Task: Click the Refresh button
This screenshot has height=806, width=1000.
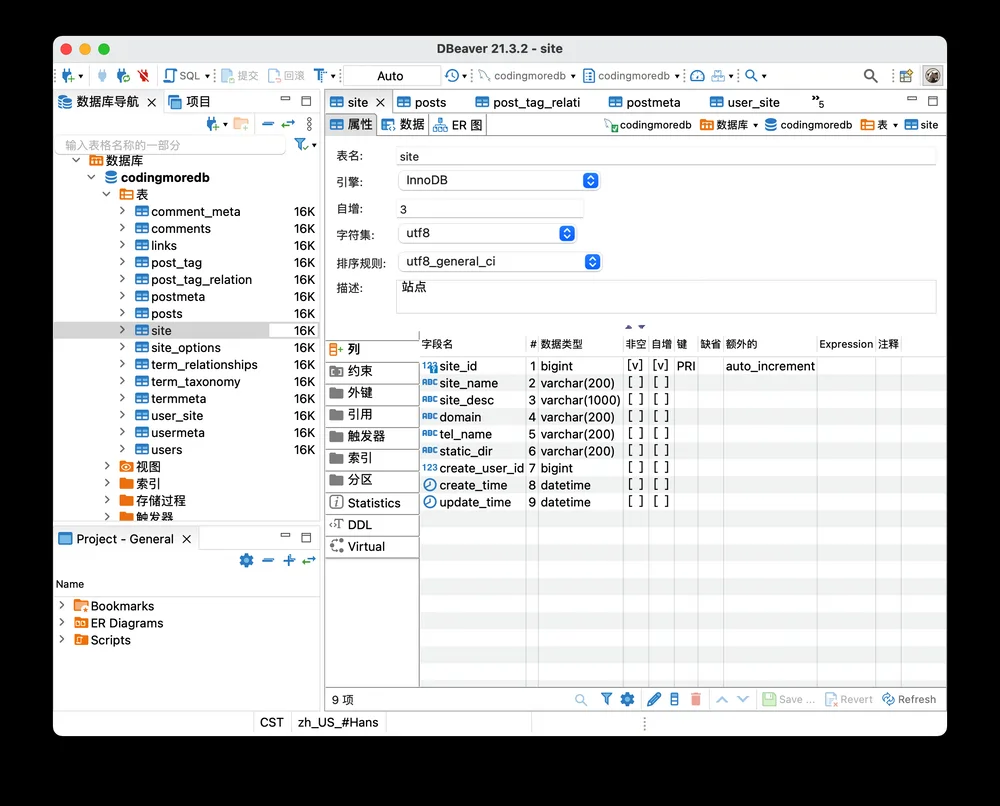Action: point(909,700)
